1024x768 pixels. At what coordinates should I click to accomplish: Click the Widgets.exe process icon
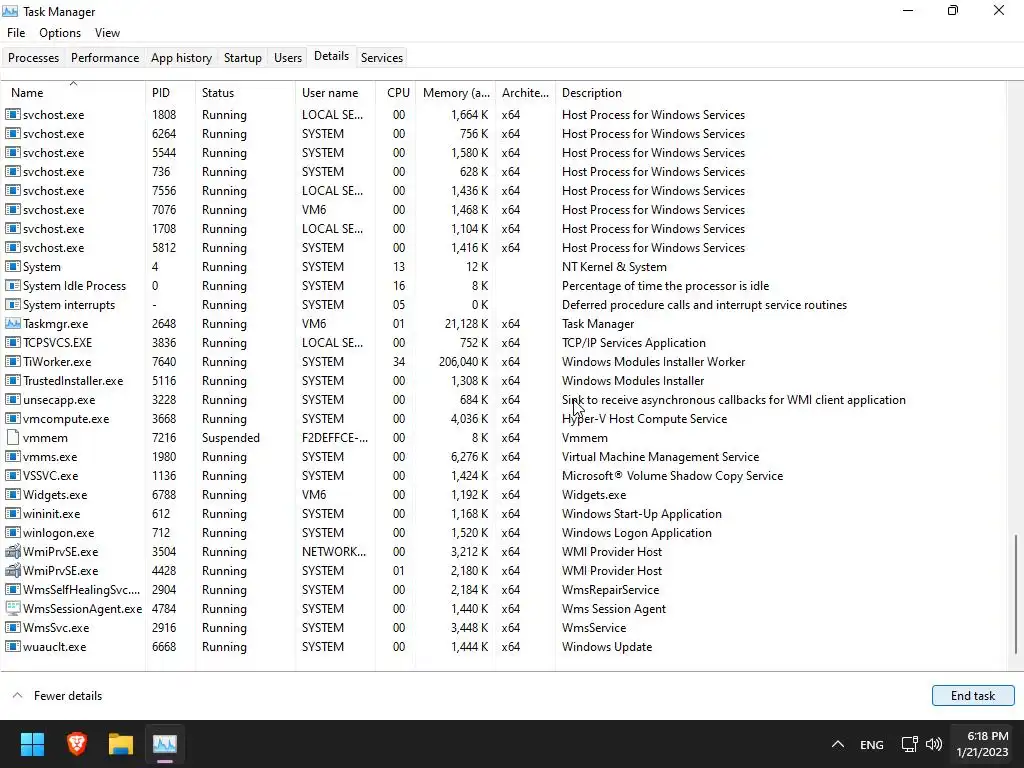coord(12,494)
